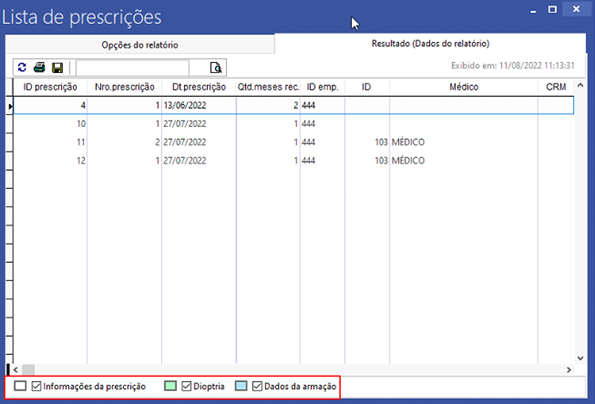Click the print report icon
Viewport: 595px width, 404px height.
tap(39, 68)
